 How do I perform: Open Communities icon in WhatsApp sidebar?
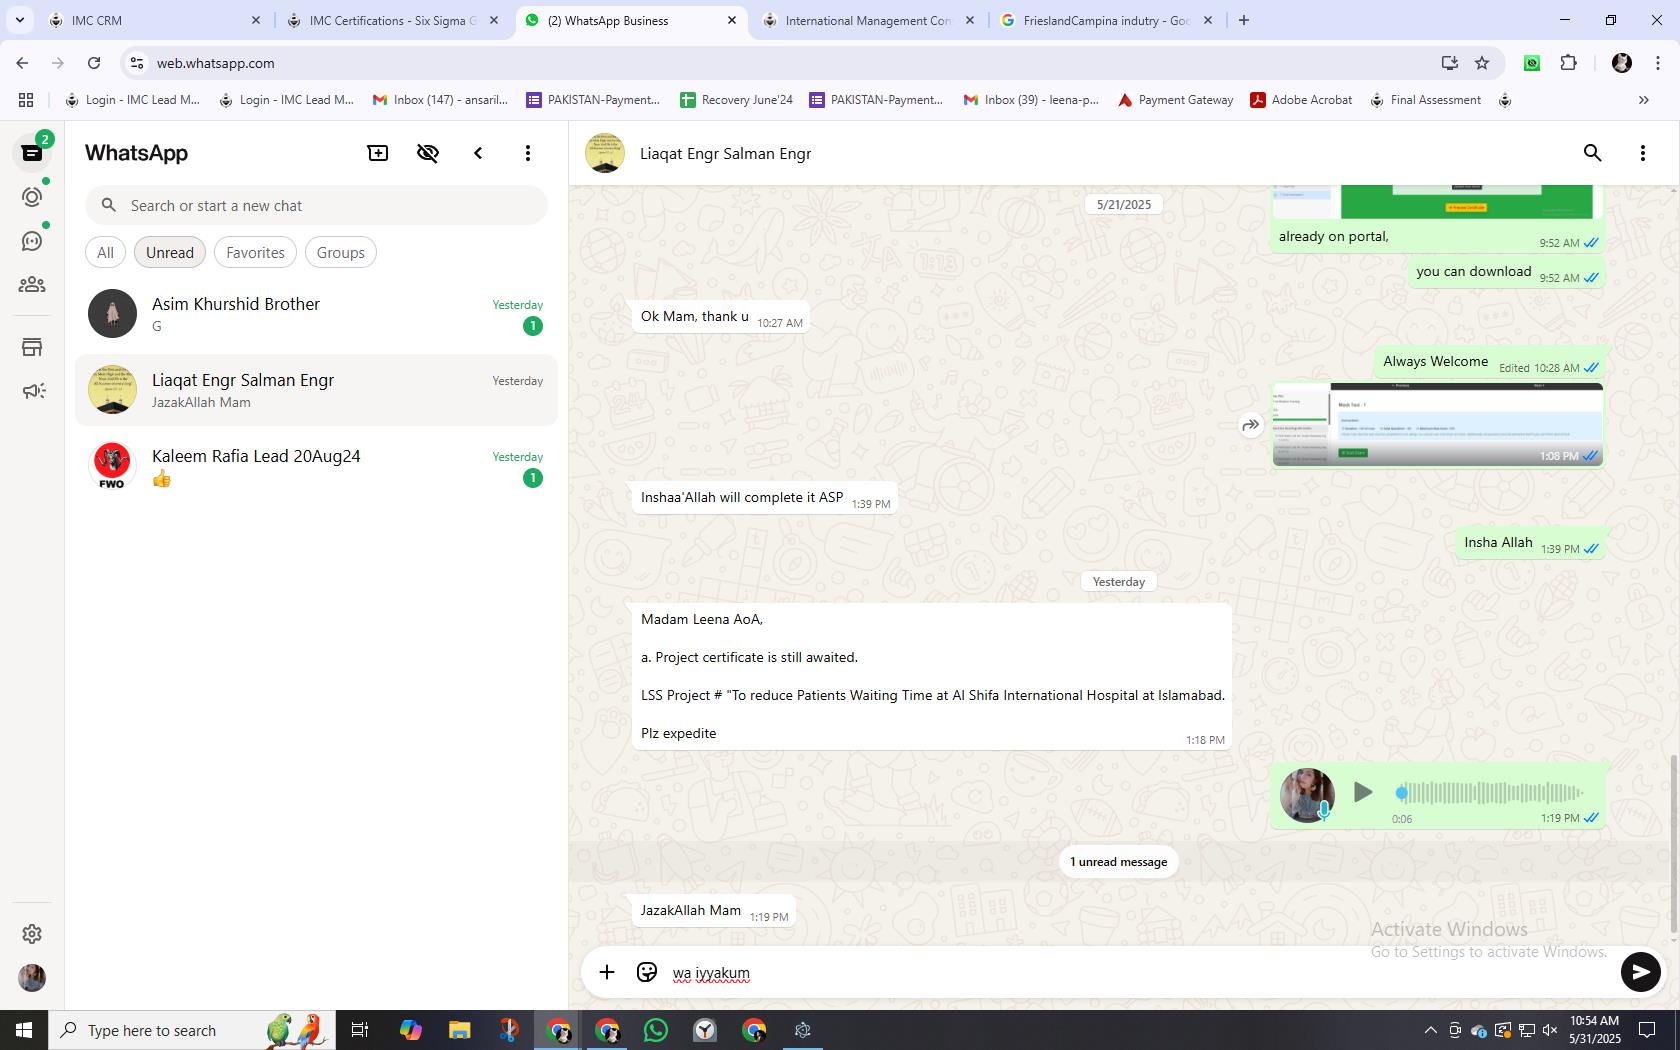tap(32, 285)
